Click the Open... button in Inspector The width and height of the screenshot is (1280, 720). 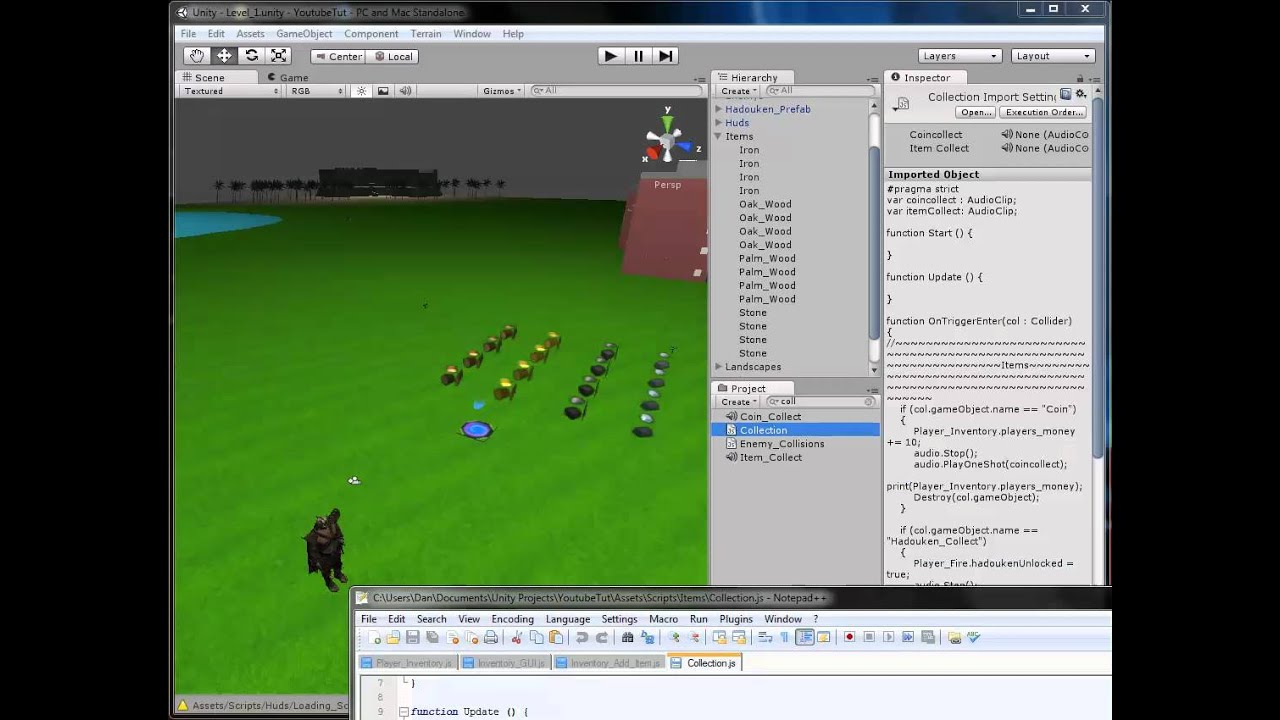(976, 112)
